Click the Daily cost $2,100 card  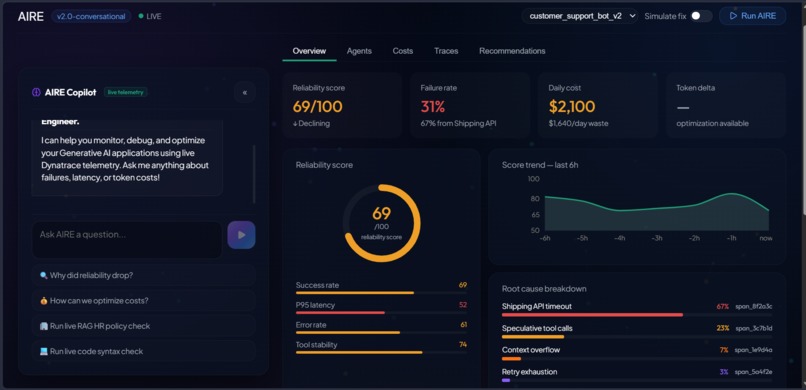click(x=598, y=105)
